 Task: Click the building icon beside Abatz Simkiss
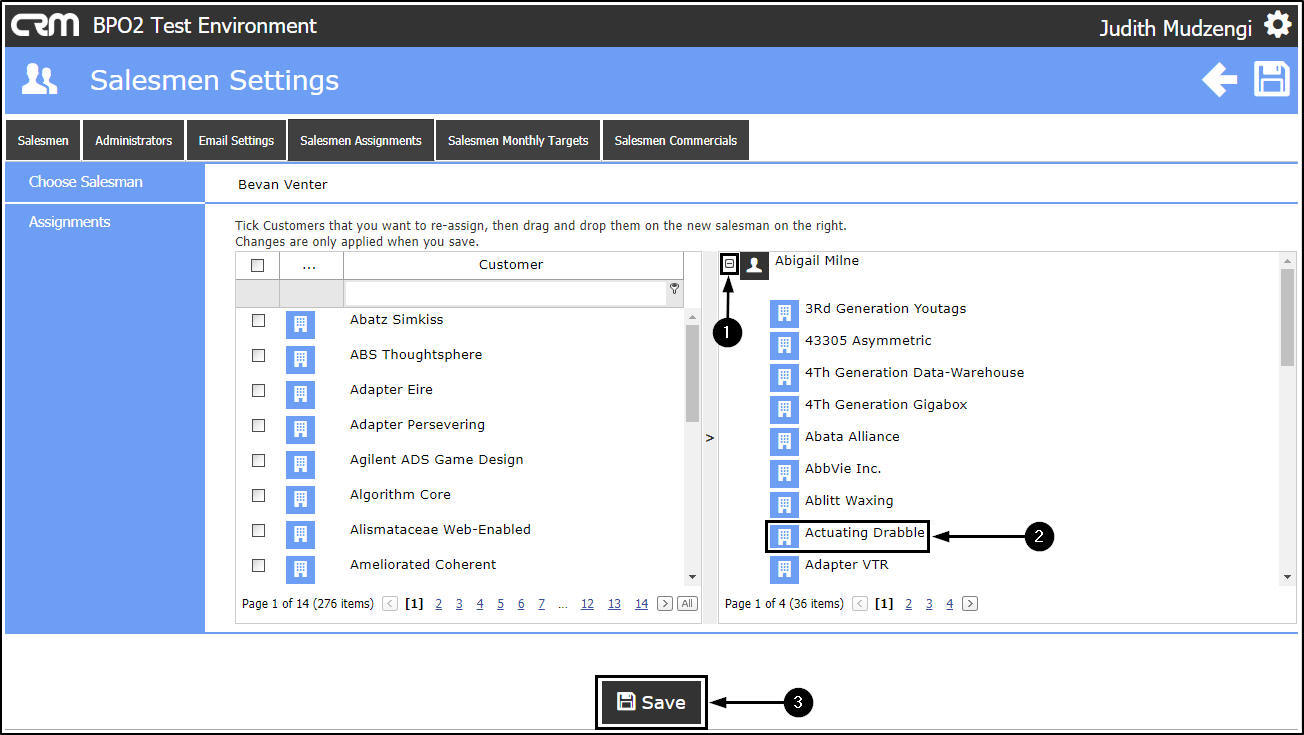coord(300,324)
